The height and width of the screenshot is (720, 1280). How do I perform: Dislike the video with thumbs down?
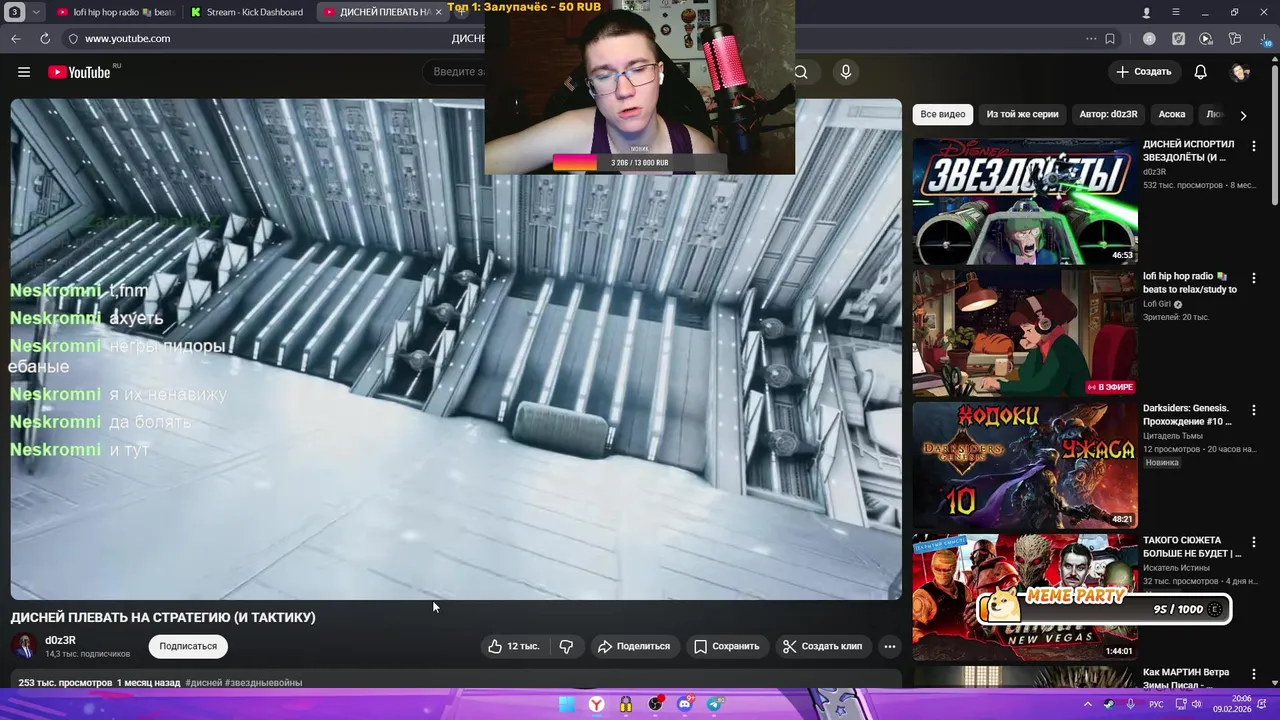tap(566, 646)
